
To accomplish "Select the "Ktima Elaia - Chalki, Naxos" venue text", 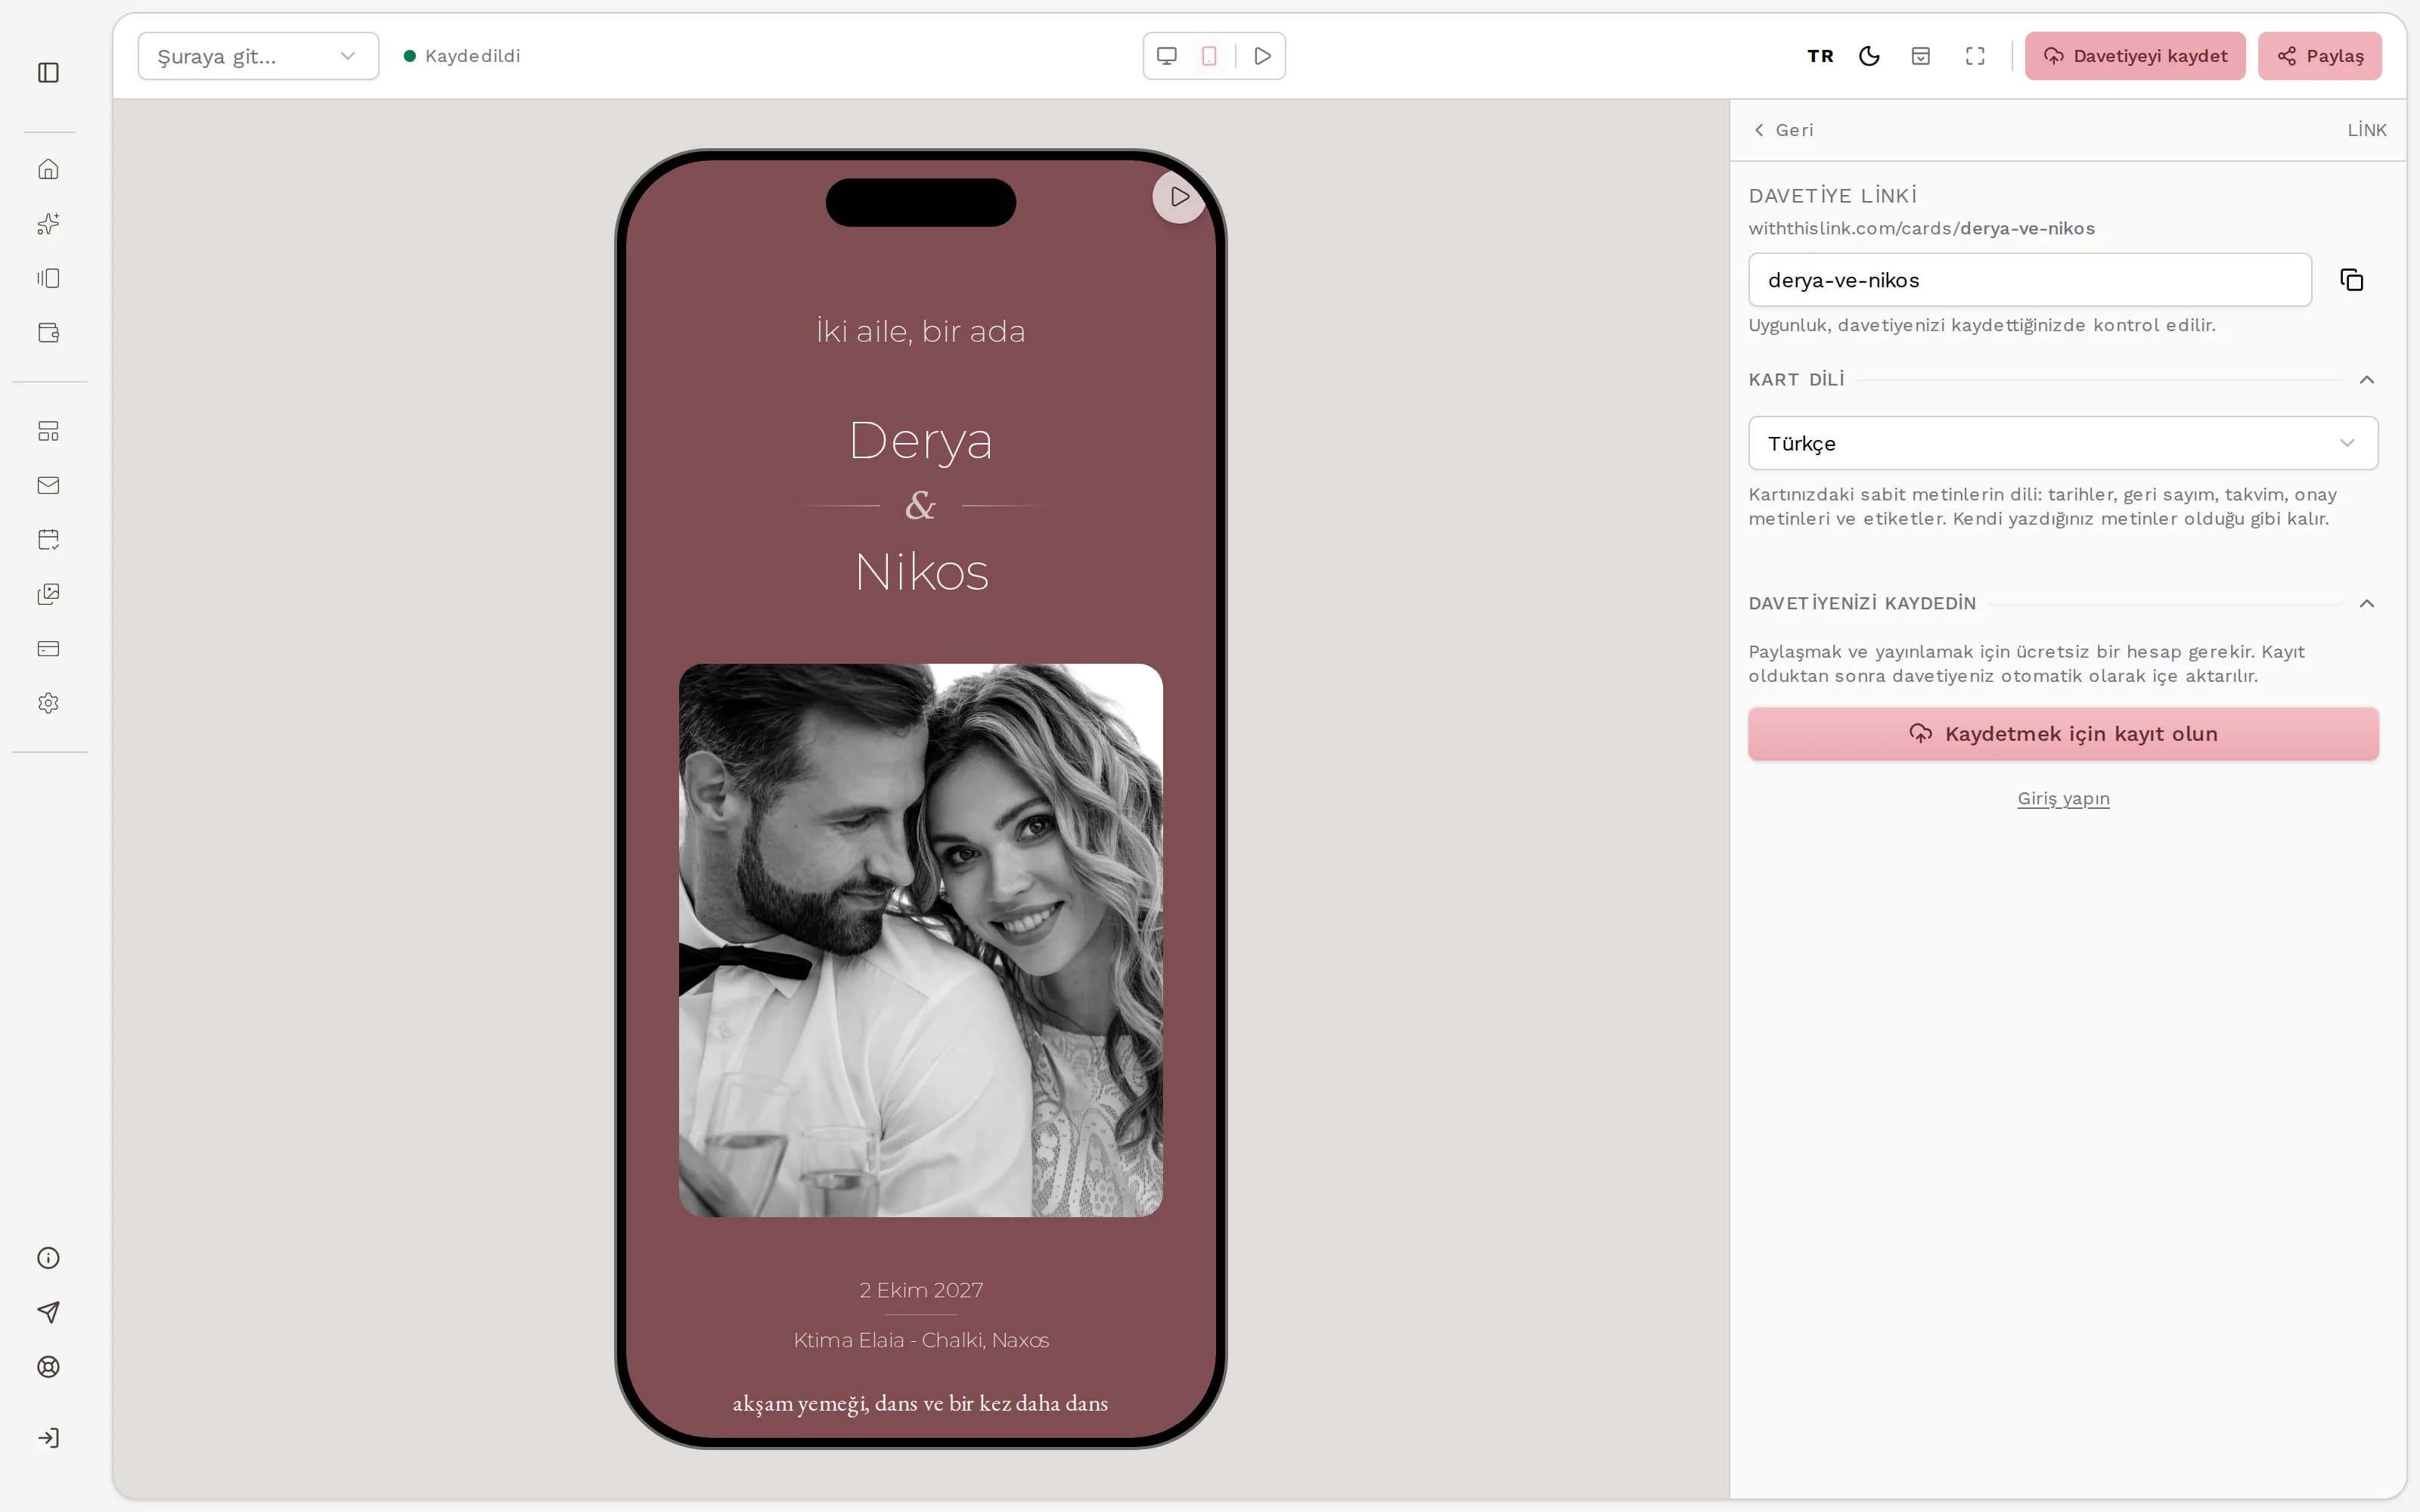I will point(921,1340).
